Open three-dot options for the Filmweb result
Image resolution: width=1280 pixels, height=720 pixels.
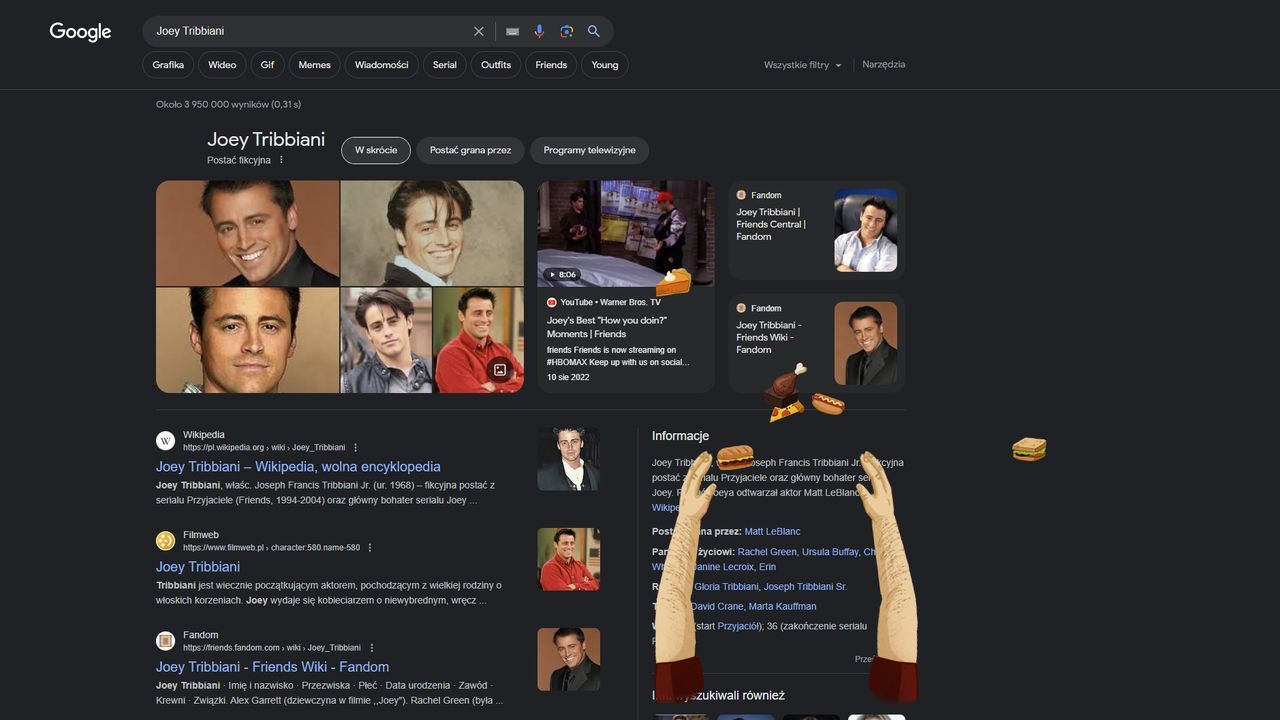click(370, 547)
